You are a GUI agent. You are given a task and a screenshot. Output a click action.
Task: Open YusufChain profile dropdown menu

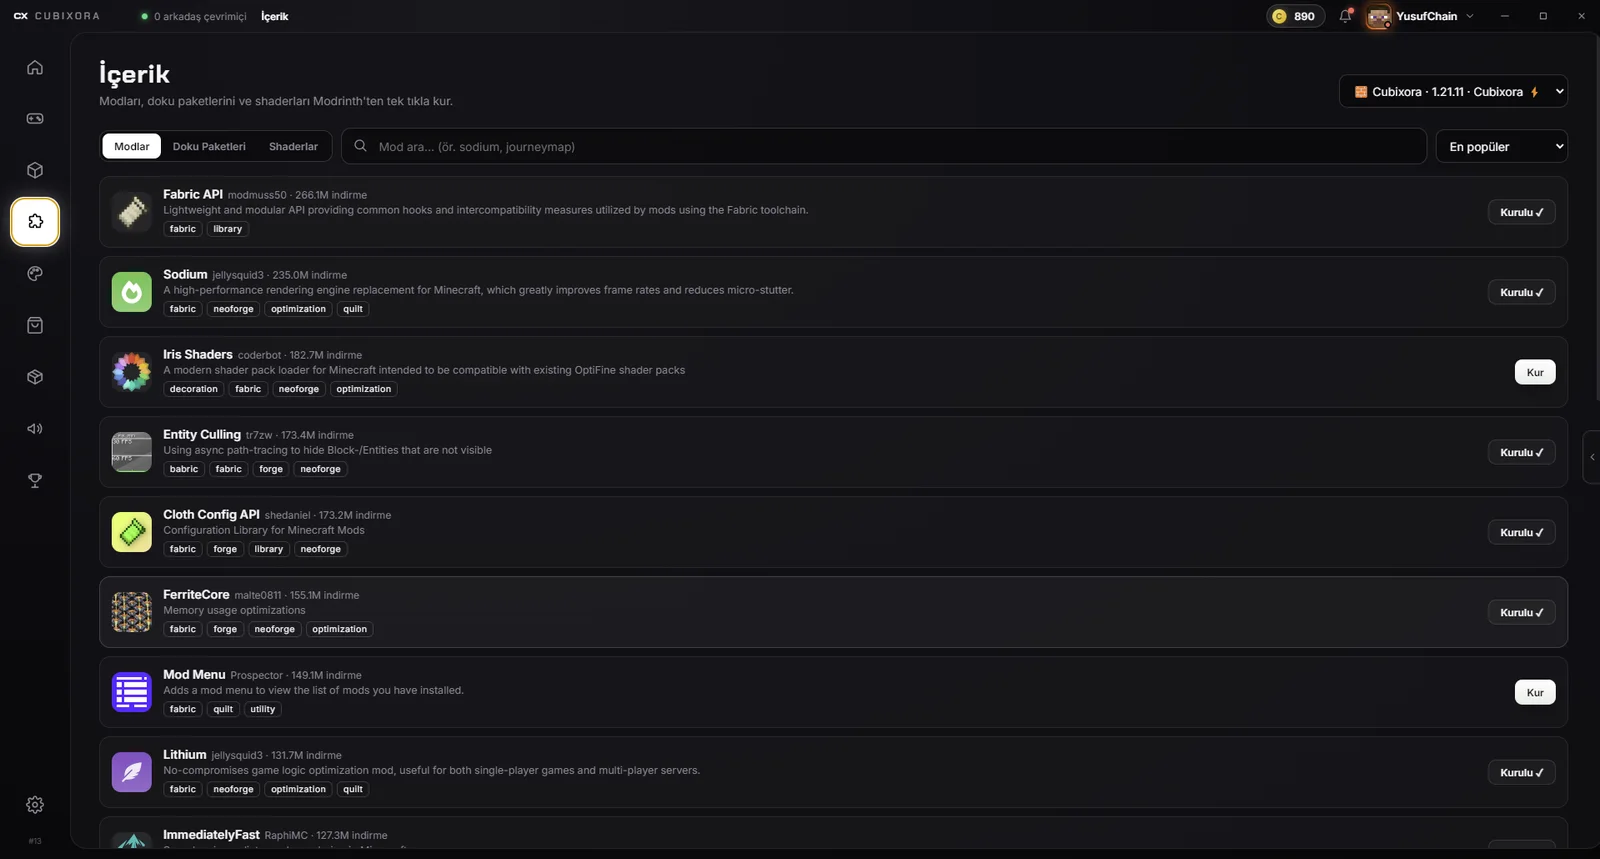(x=1420, y=16)
